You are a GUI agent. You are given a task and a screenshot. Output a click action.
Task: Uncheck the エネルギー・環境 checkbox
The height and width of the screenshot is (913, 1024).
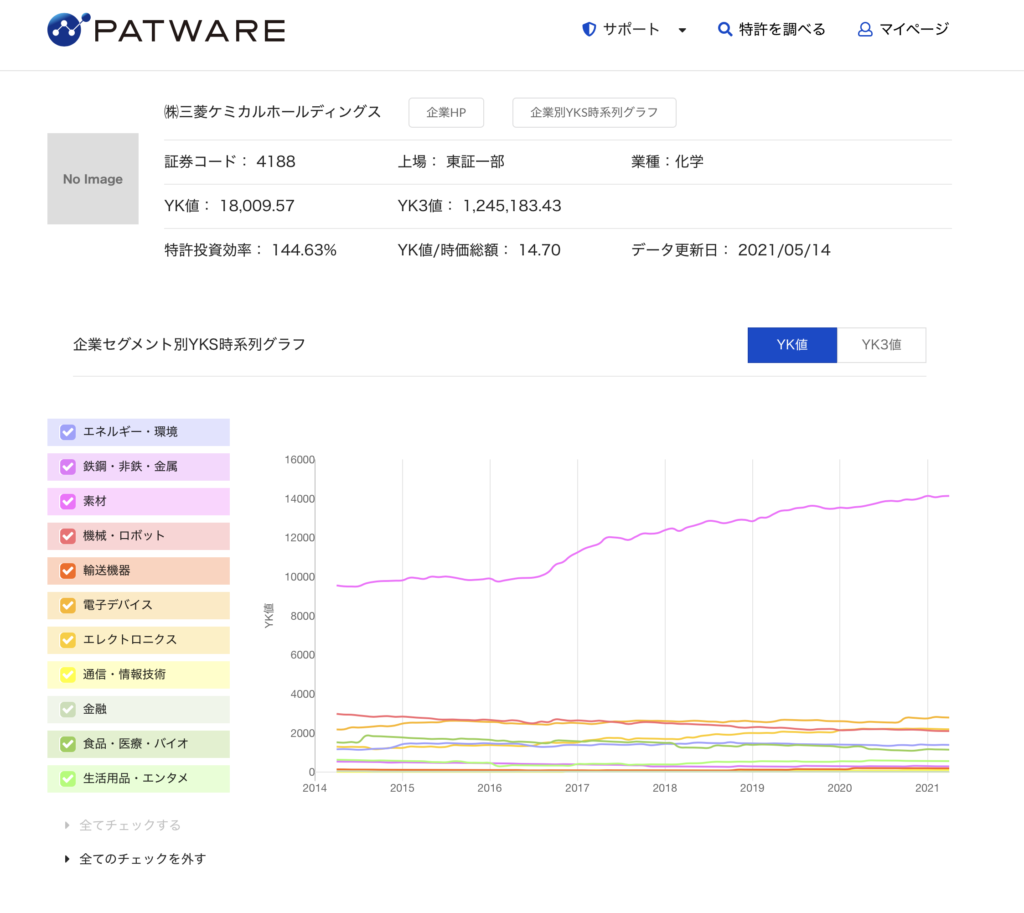(68, 432)
